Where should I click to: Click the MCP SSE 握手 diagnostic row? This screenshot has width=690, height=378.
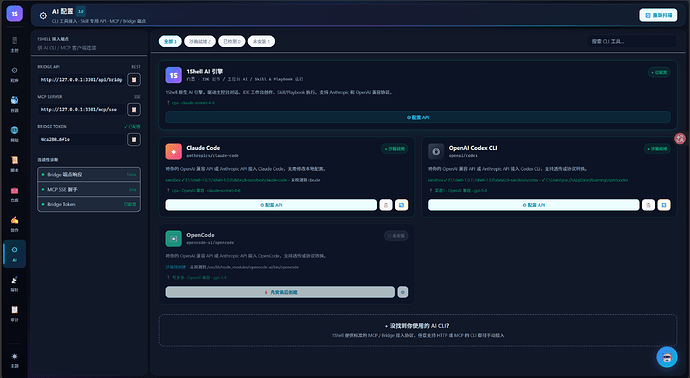pyautogui.click(x=89, y=189)
